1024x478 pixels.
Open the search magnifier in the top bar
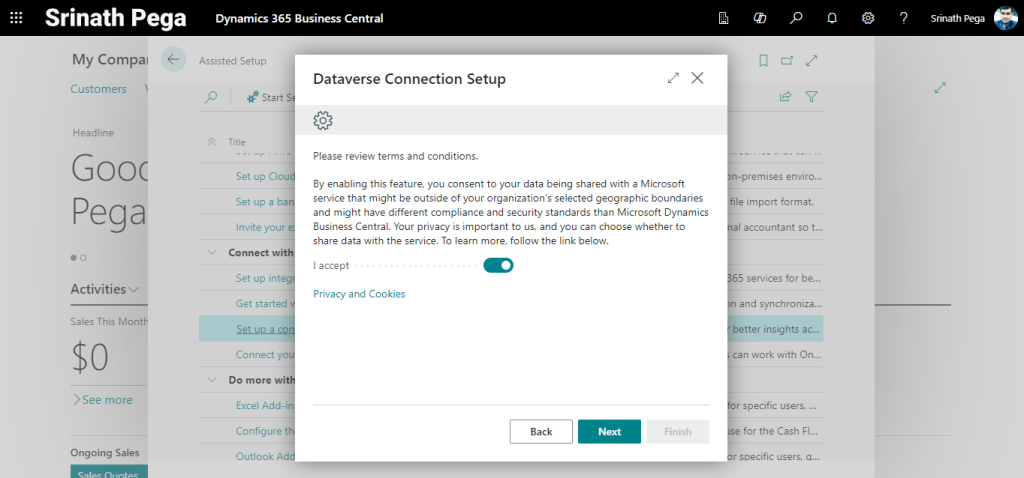coord(796,18)
